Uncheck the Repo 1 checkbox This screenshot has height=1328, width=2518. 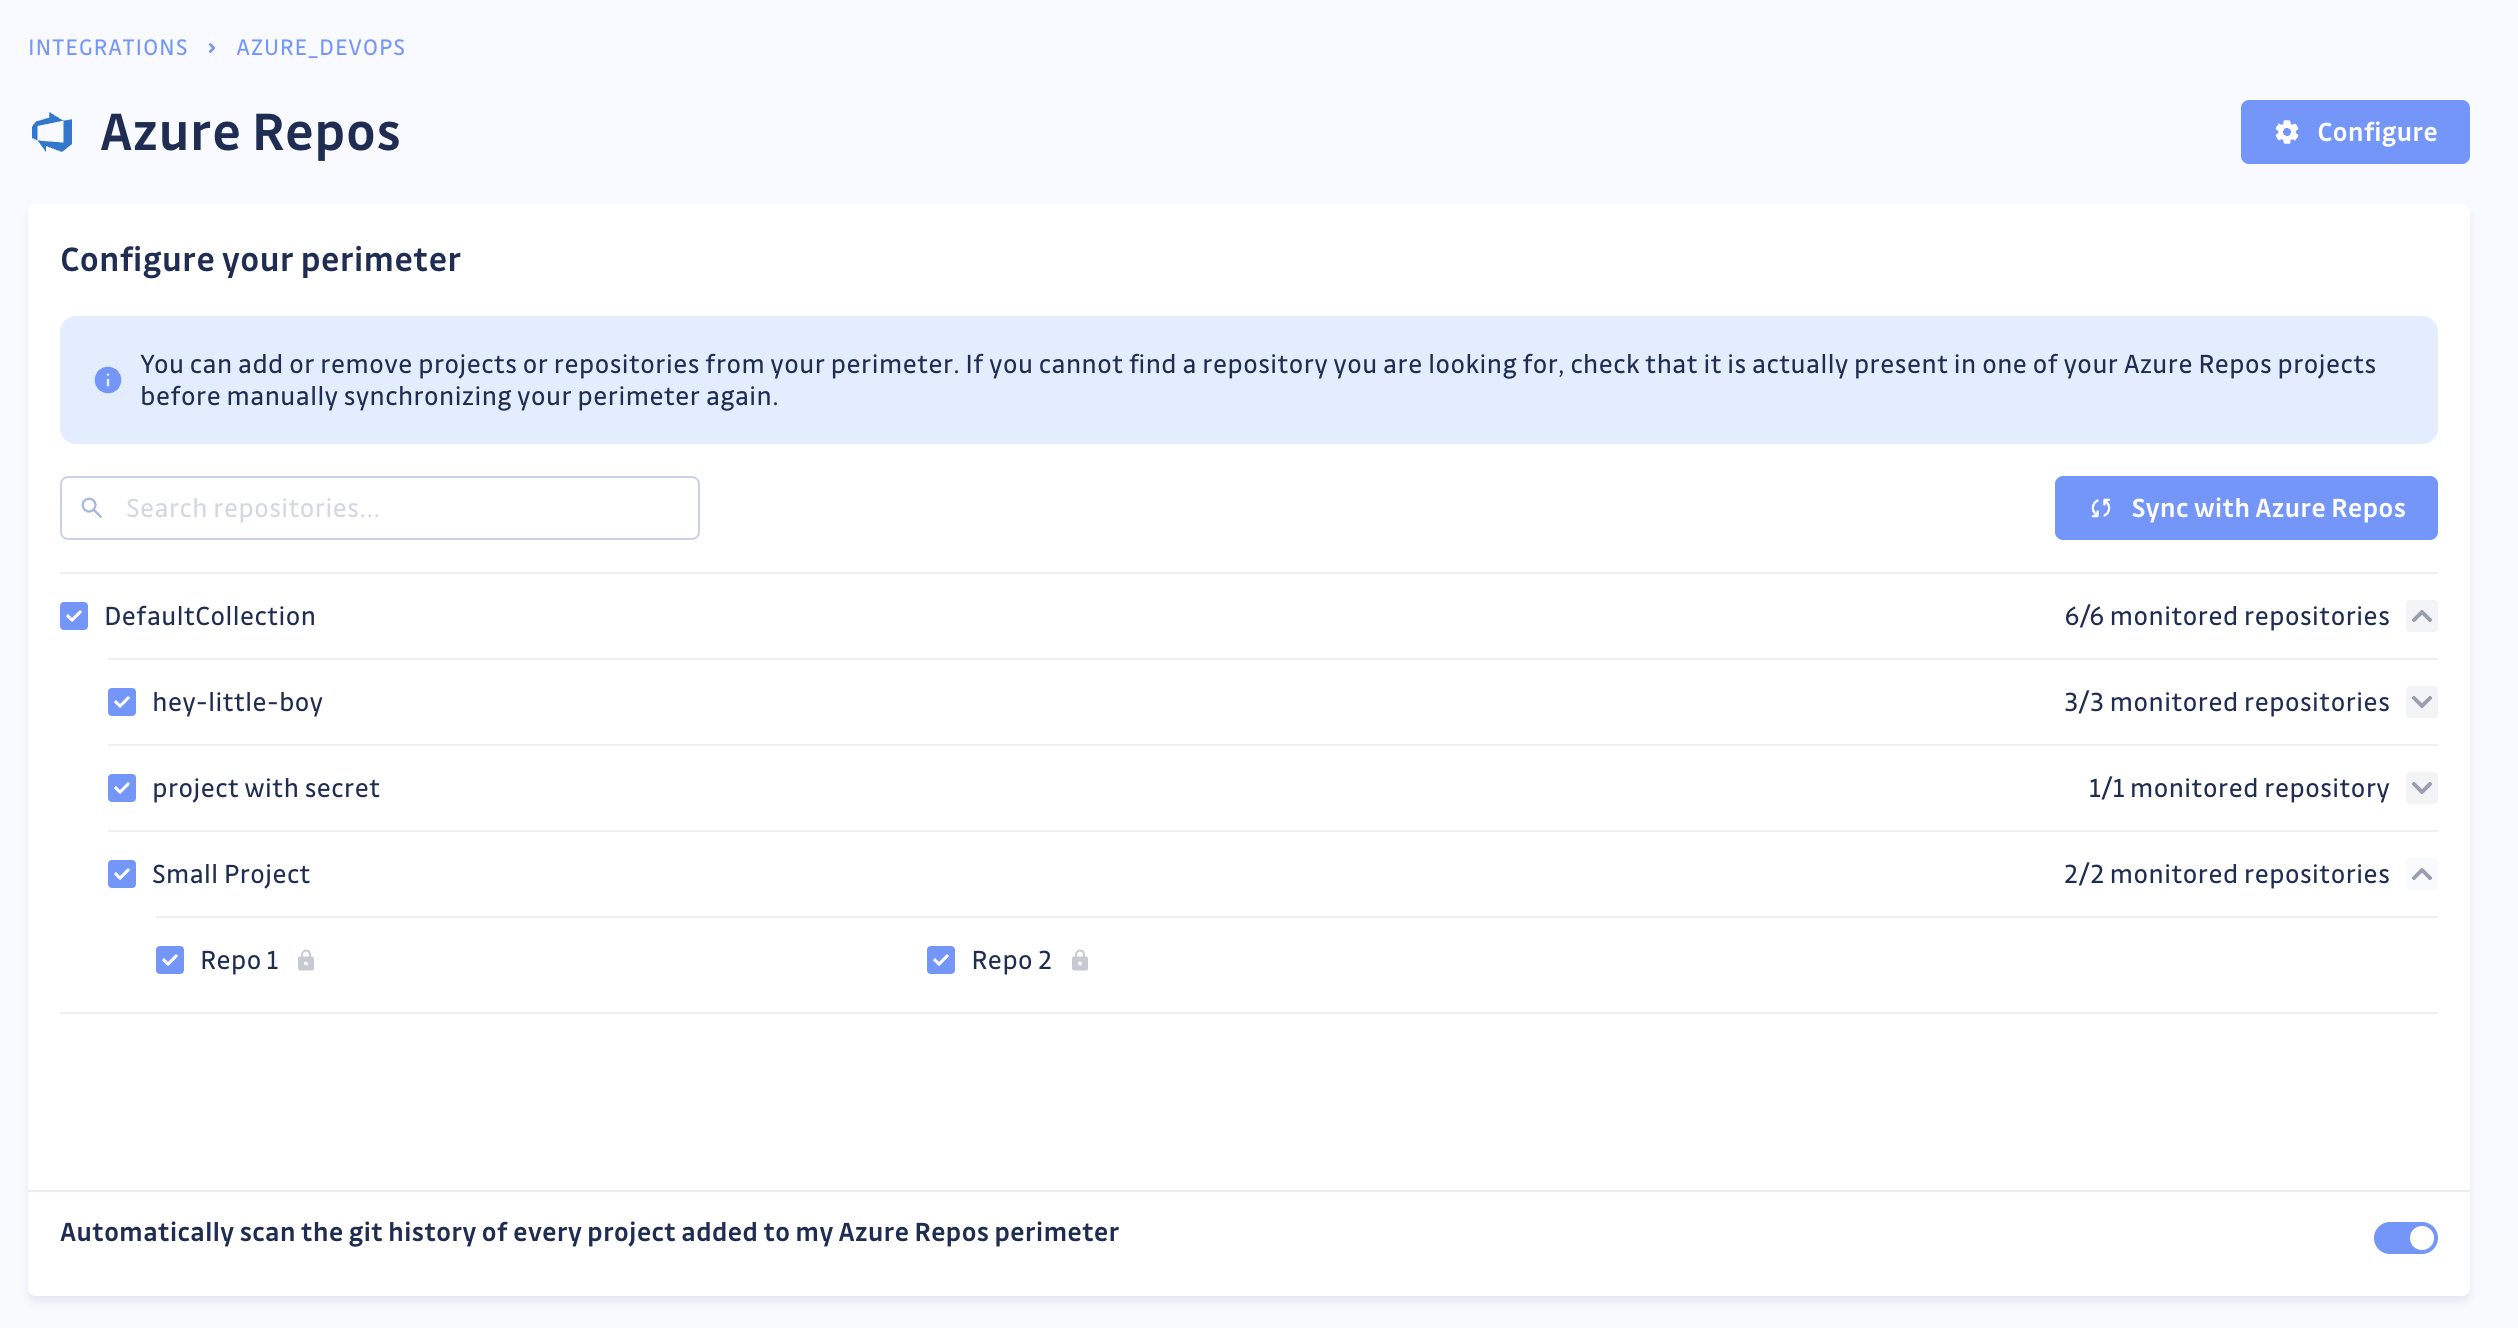pos(170,960)
